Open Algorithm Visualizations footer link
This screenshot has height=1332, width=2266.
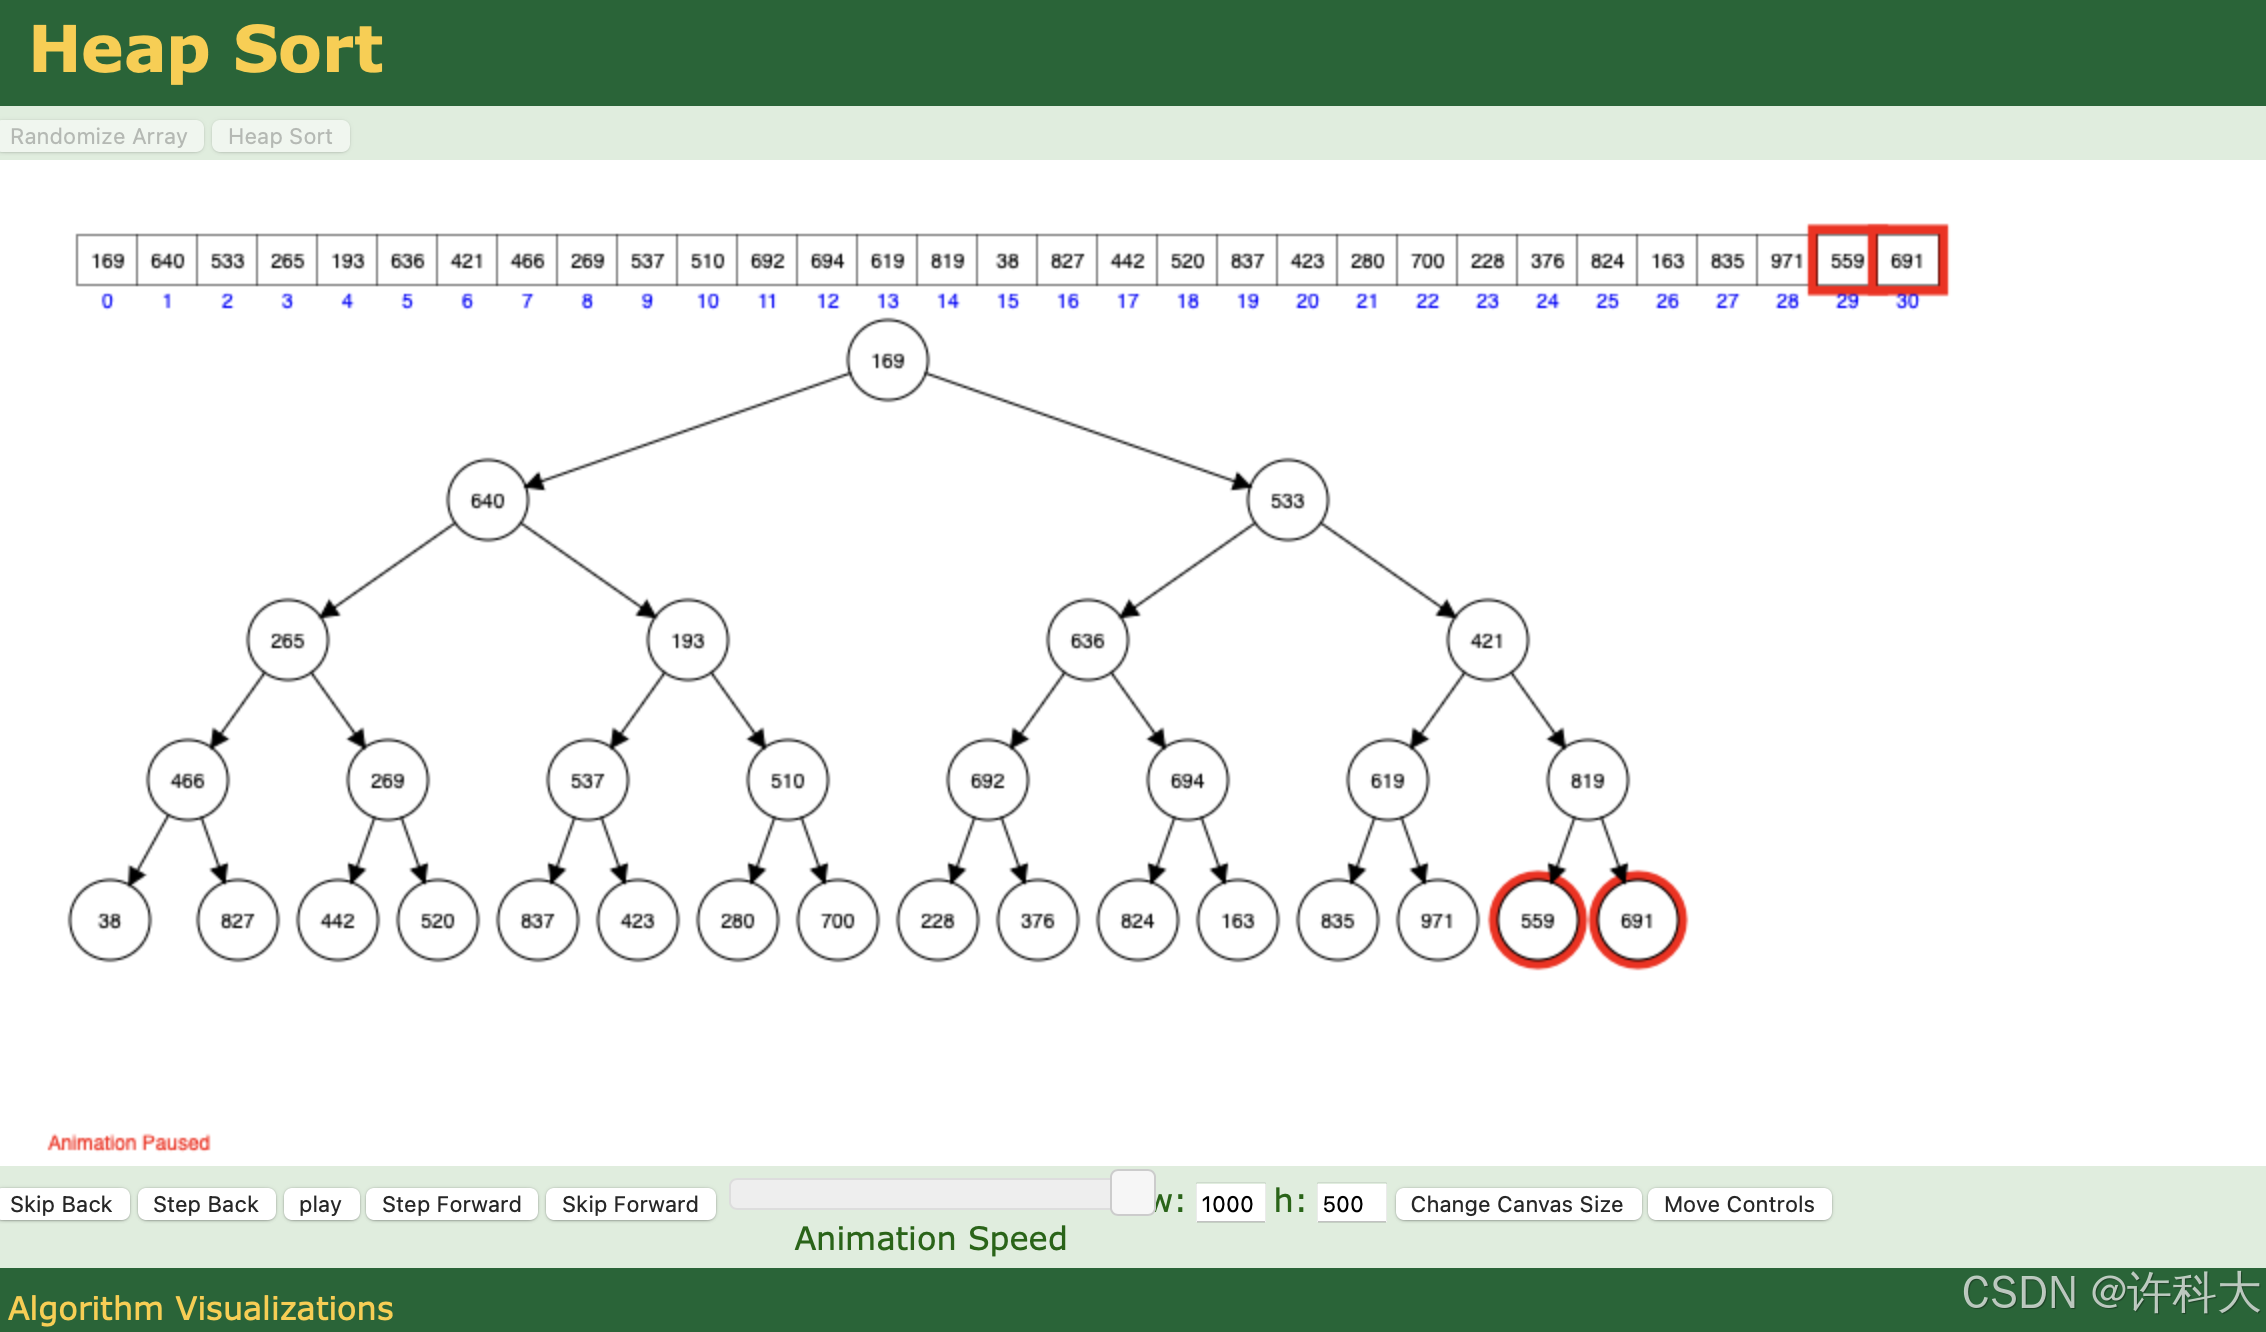tap(201, 1308)
